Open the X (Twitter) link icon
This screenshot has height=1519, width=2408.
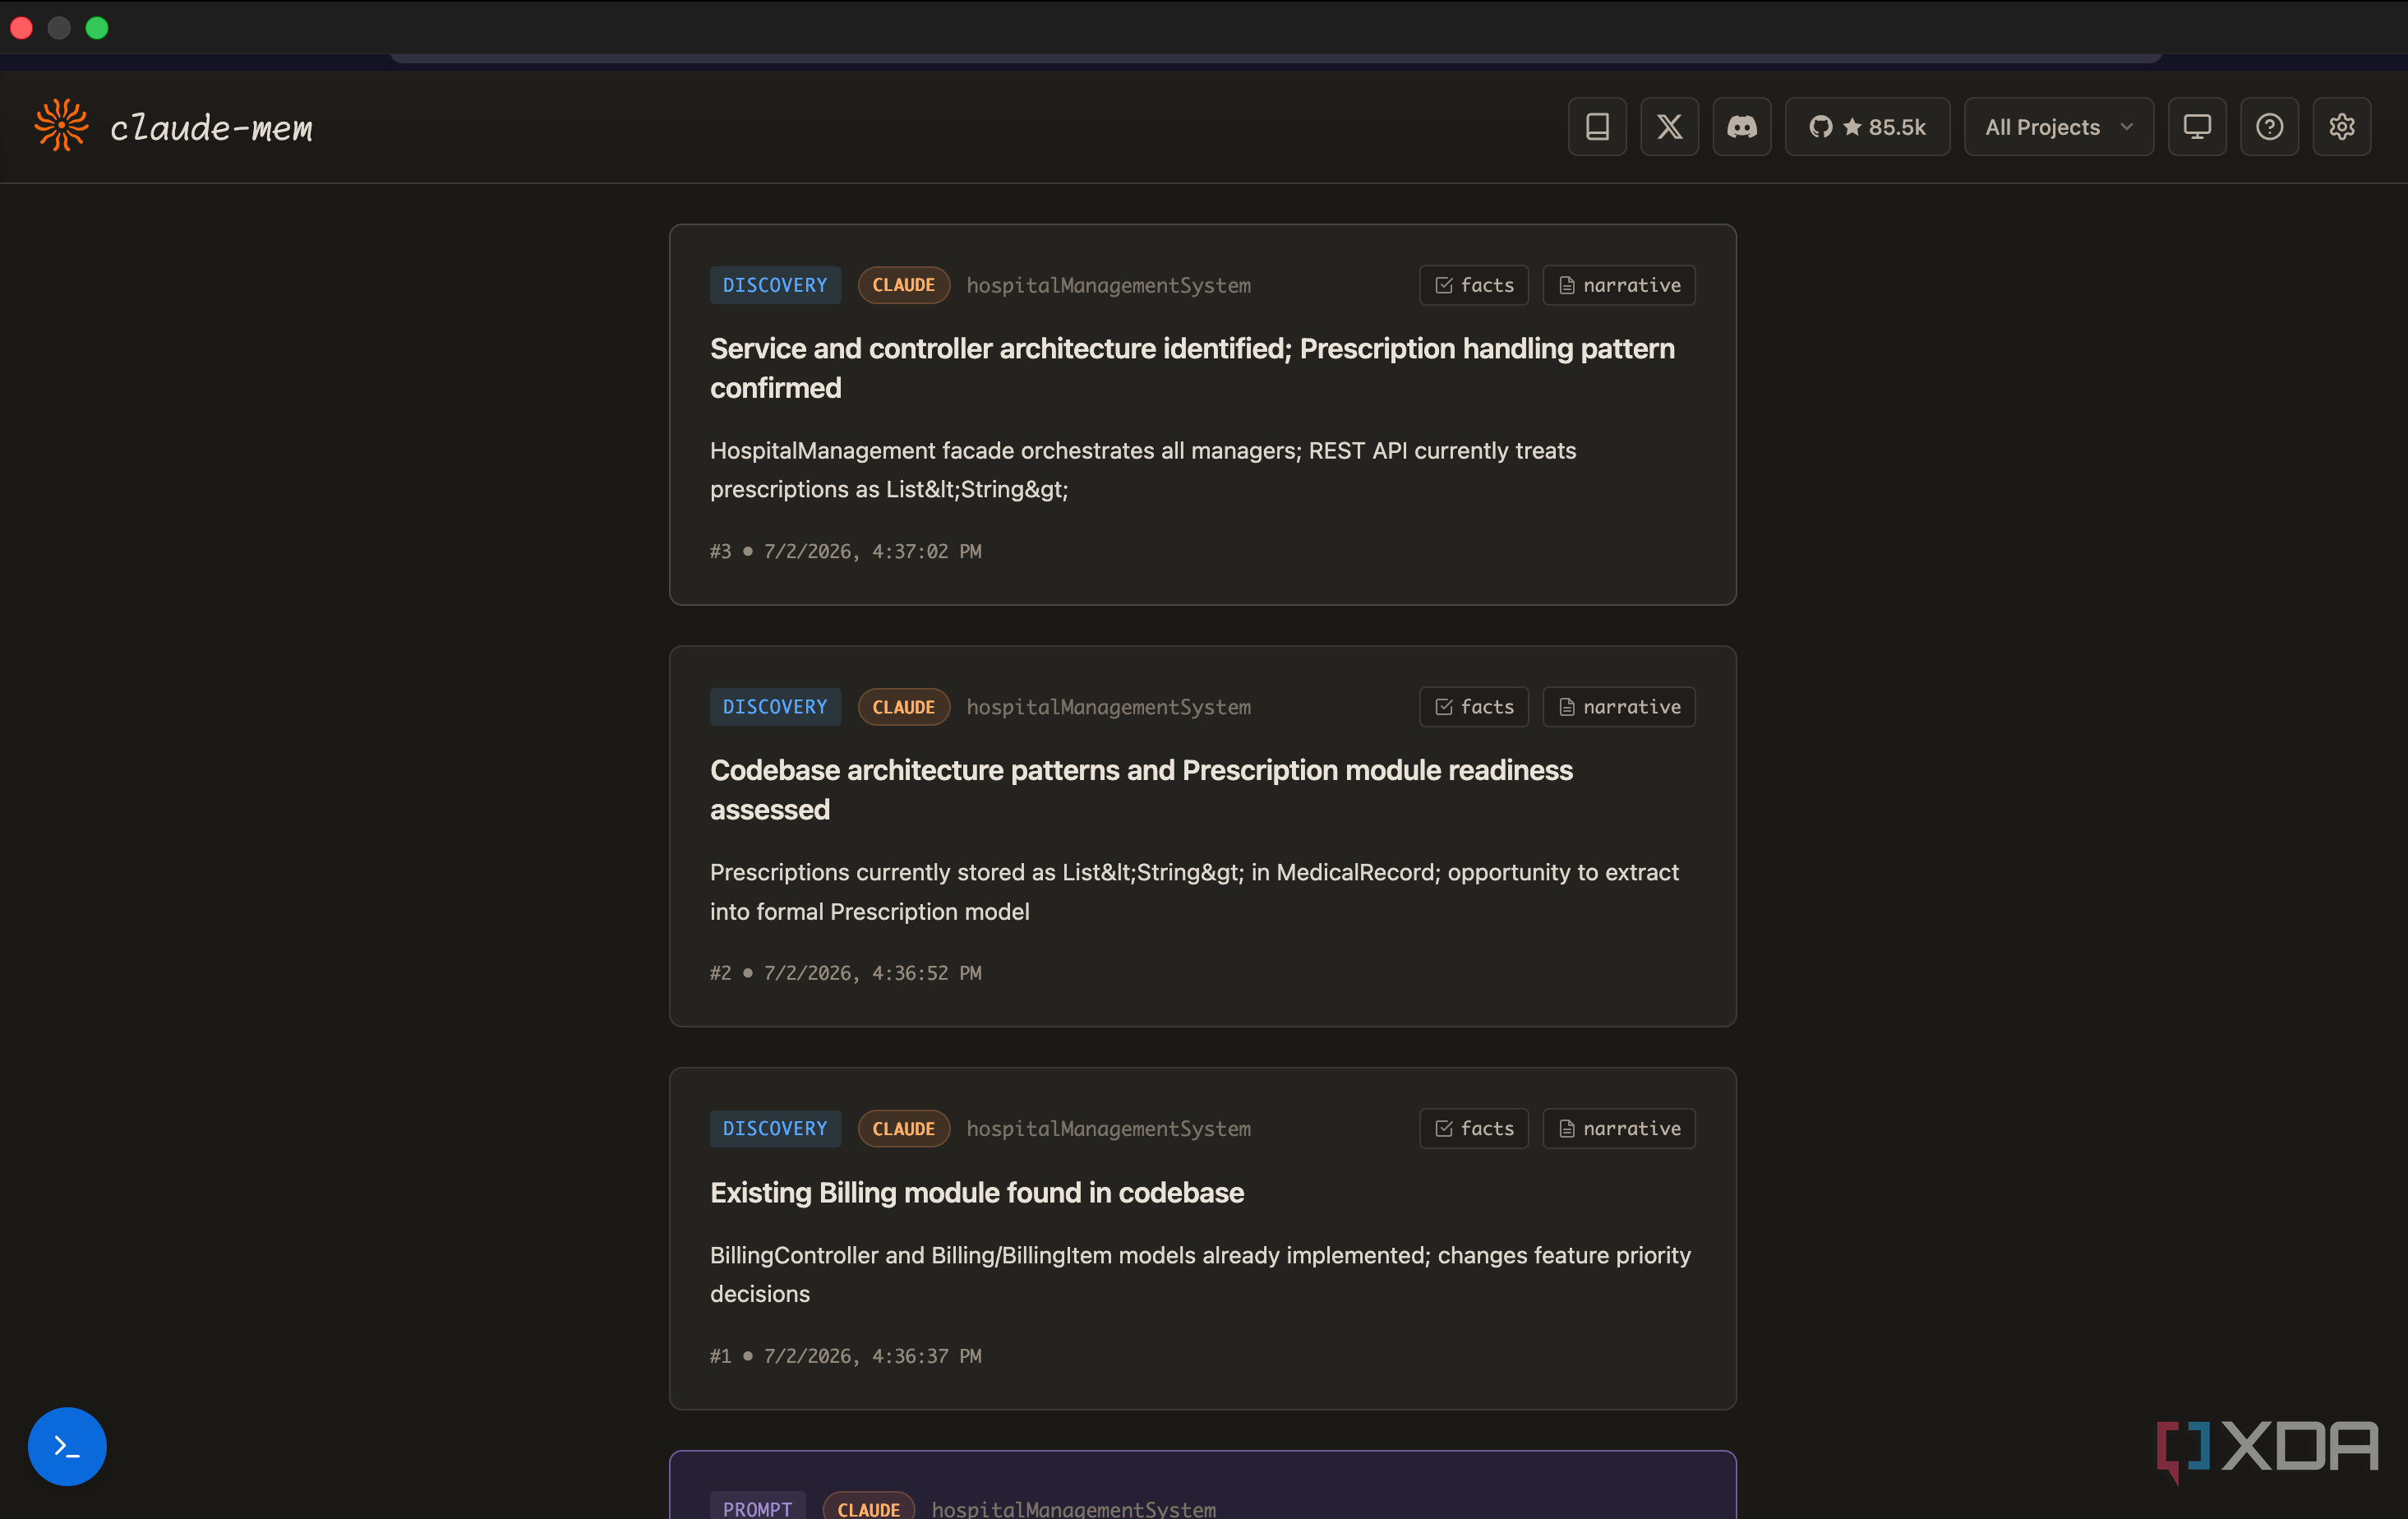(x=1669, y=127)
